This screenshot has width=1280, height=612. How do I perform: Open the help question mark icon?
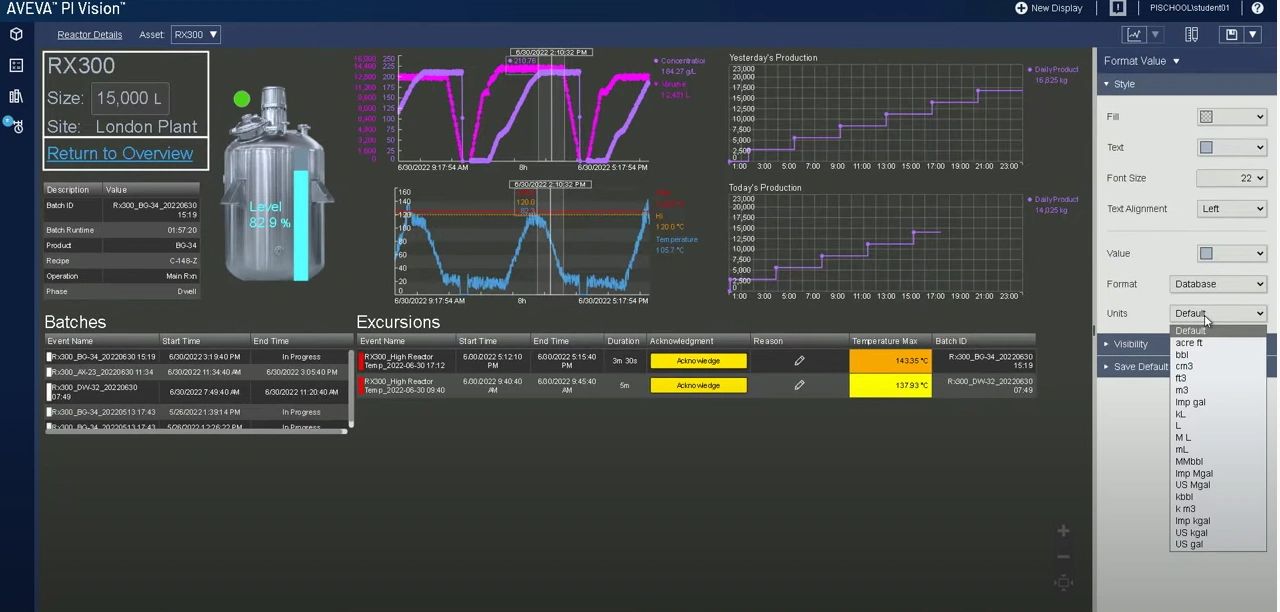(x=1258, y=8)
